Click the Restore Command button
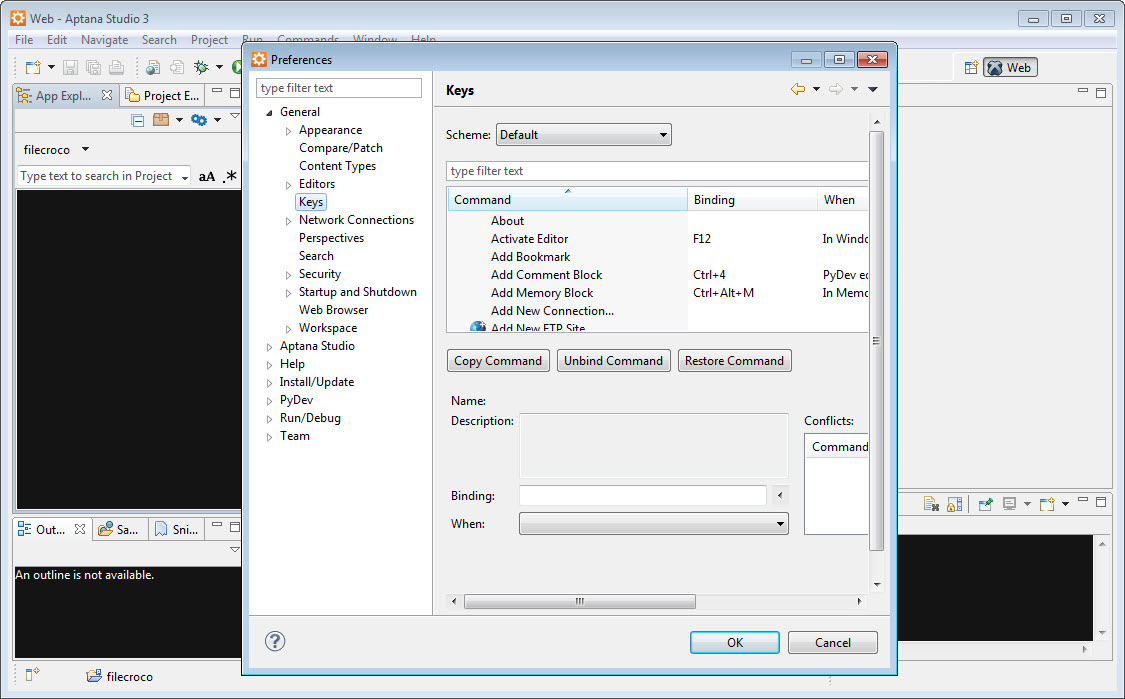Image resolution: width=1125 pixels, height=699 pixels. click(734, 361)
